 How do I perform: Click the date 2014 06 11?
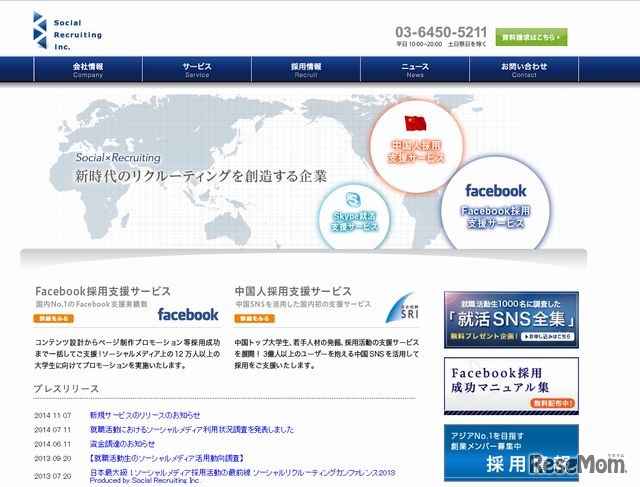click(53, 444)
